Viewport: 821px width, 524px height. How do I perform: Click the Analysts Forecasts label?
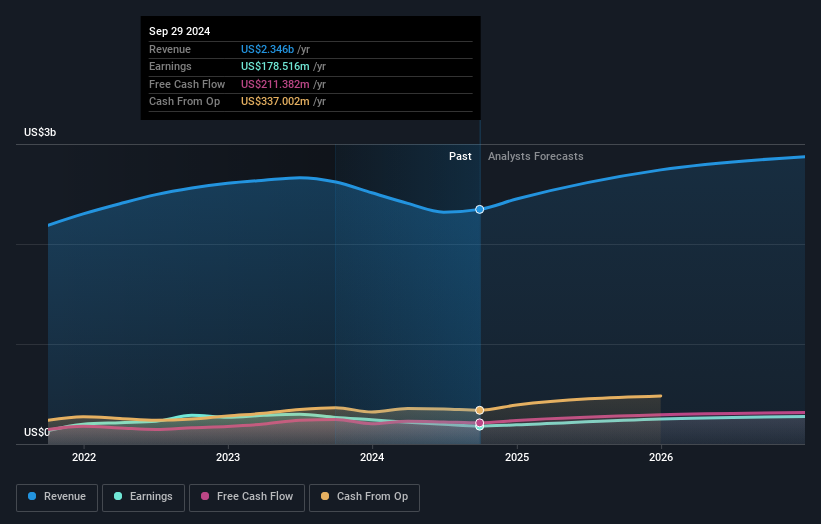point(536,157)
